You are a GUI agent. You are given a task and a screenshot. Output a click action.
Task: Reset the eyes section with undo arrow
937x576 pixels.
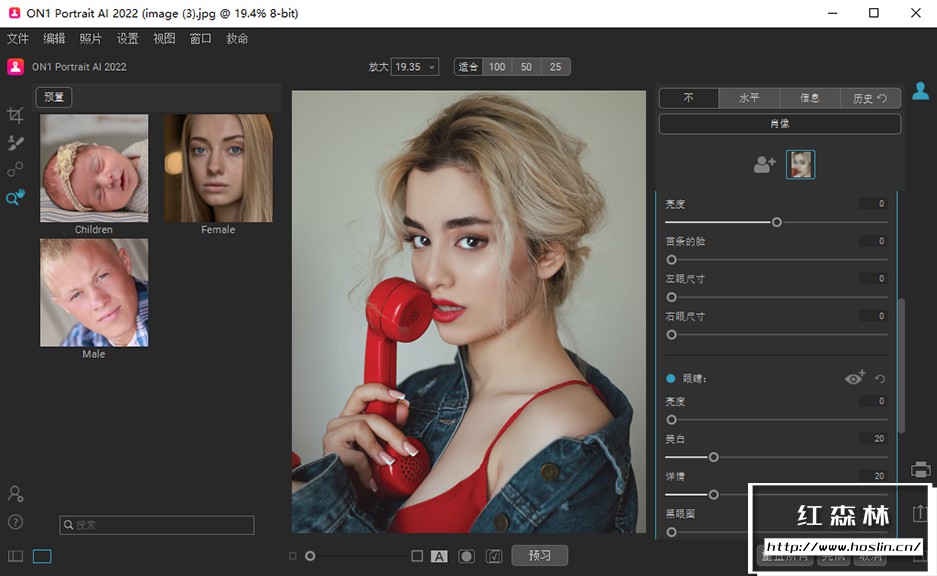click(880, 379)
